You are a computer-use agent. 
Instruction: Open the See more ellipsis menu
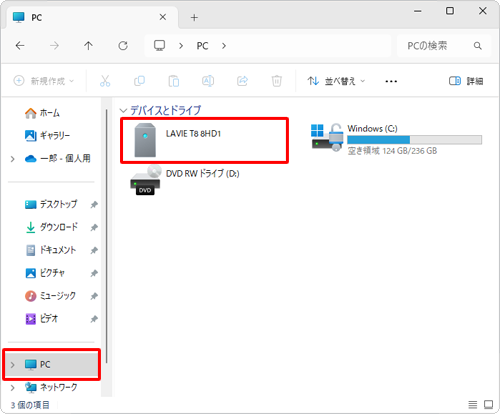(x=391, y=81)
